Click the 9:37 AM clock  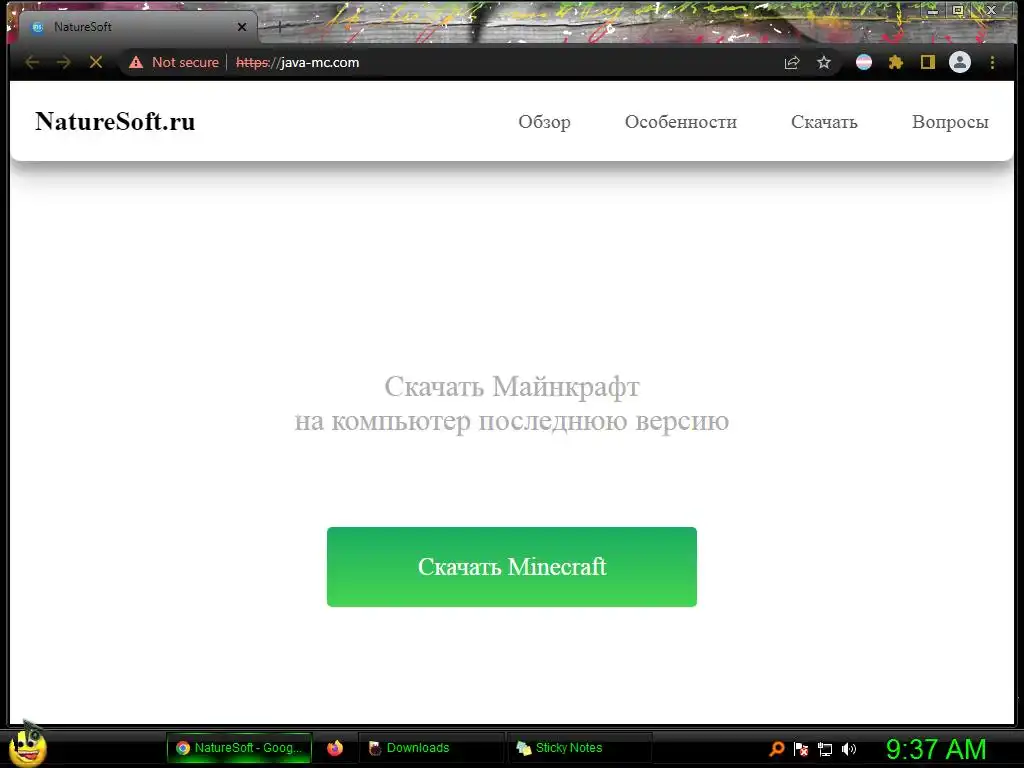[936, 749]
